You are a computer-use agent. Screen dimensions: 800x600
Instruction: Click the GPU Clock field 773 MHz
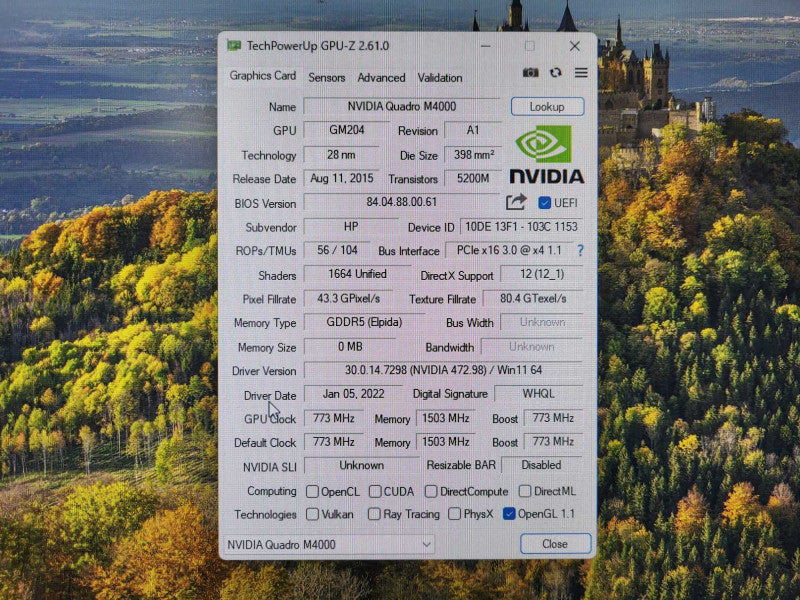(x=334, y=418)
